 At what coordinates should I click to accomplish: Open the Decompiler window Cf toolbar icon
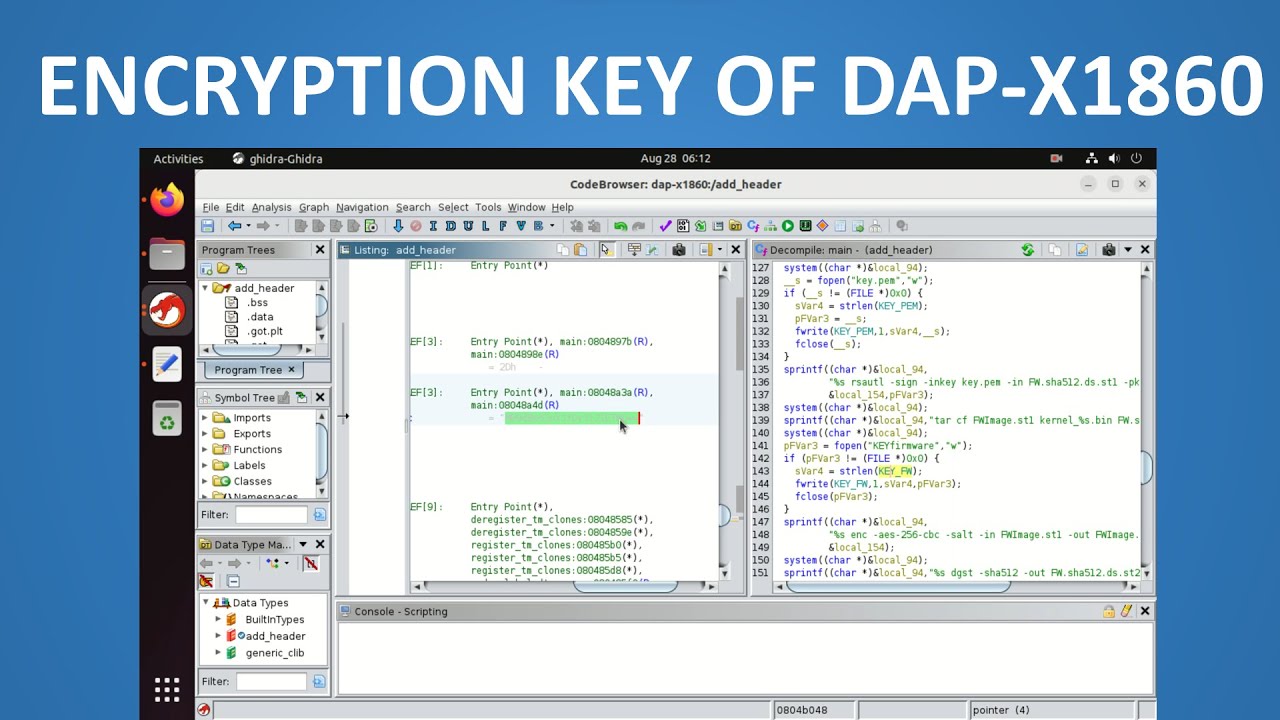coord(753,226)
